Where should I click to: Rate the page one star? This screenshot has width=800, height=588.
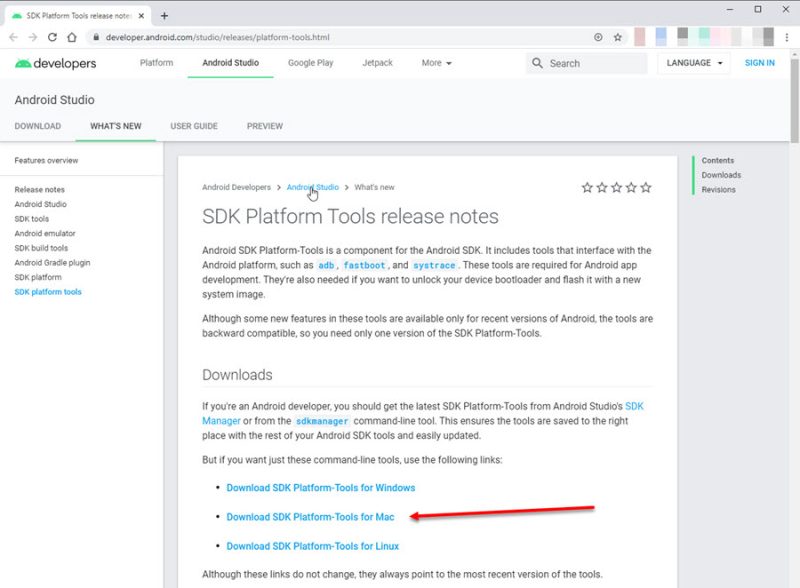[x=587, y=187]
